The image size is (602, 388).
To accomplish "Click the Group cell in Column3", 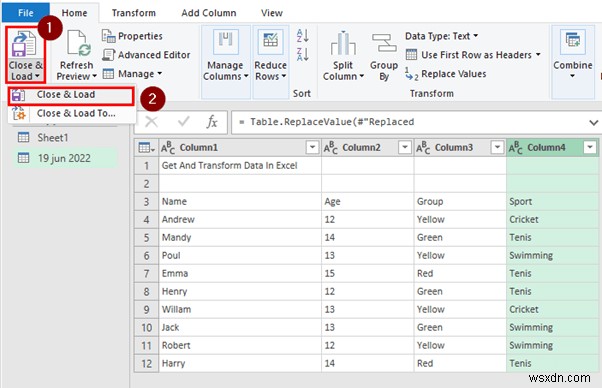I will point(460,201).
